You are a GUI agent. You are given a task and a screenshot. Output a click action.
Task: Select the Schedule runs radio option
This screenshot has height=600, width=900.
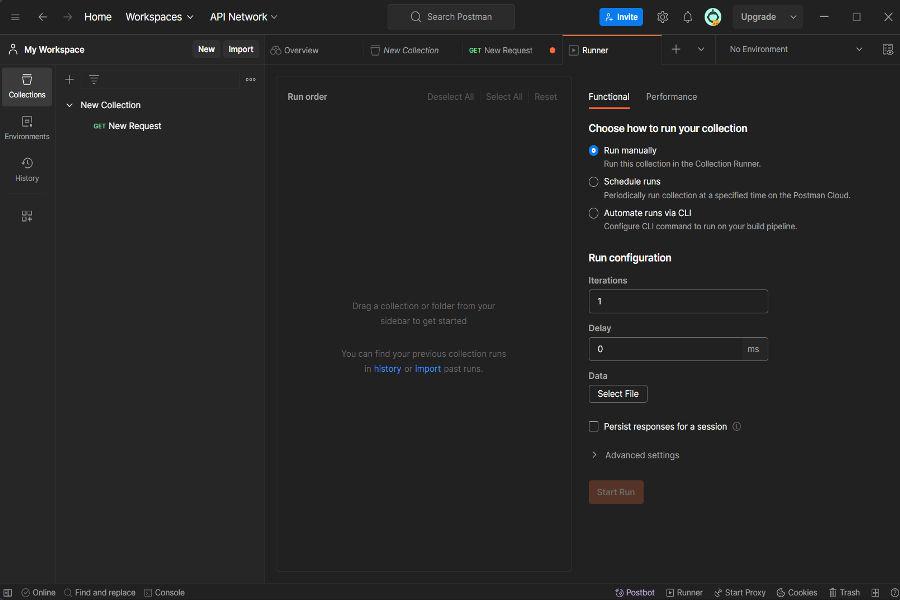coord(593,182)
